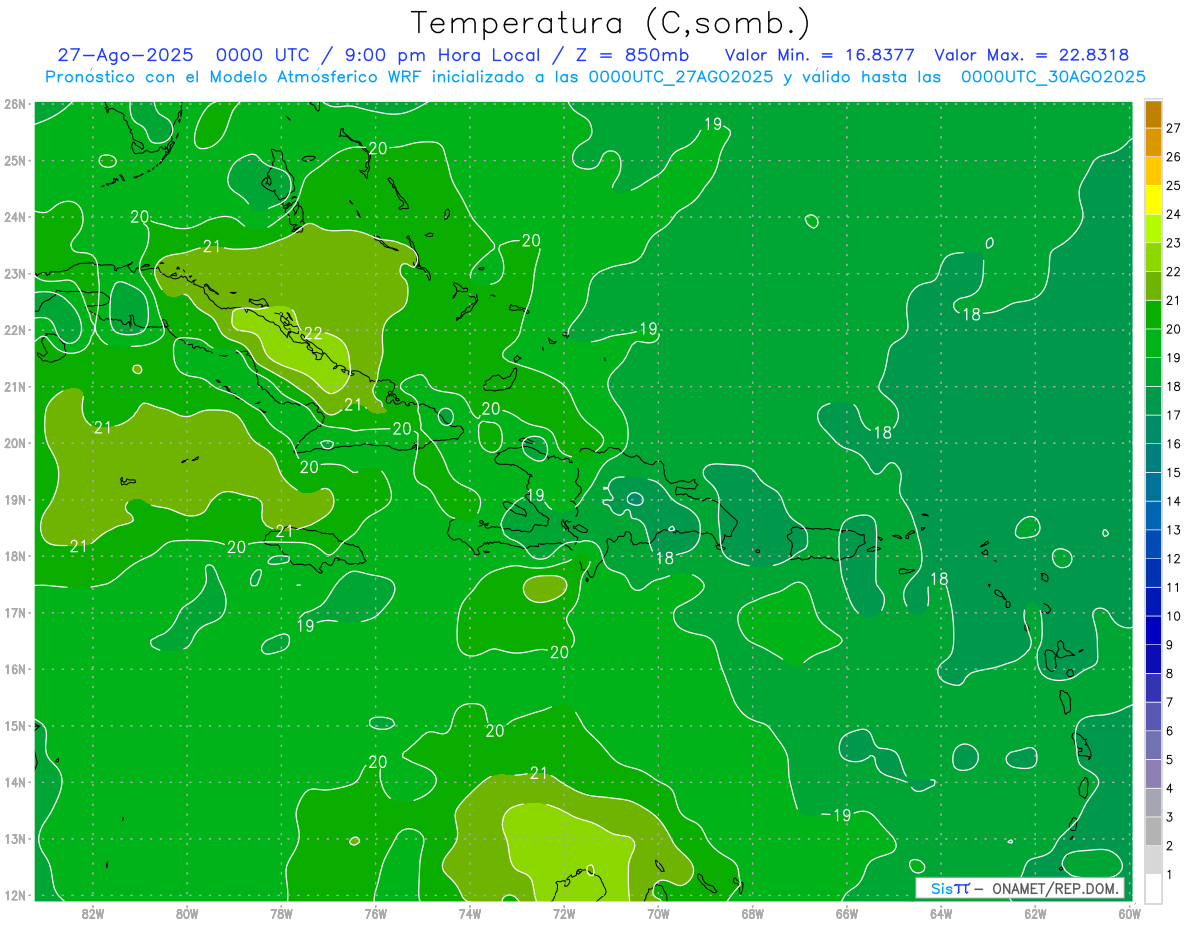
Task: Click the 'Sisπ' logo text in credit box
Action: click(x=950, y=888)
